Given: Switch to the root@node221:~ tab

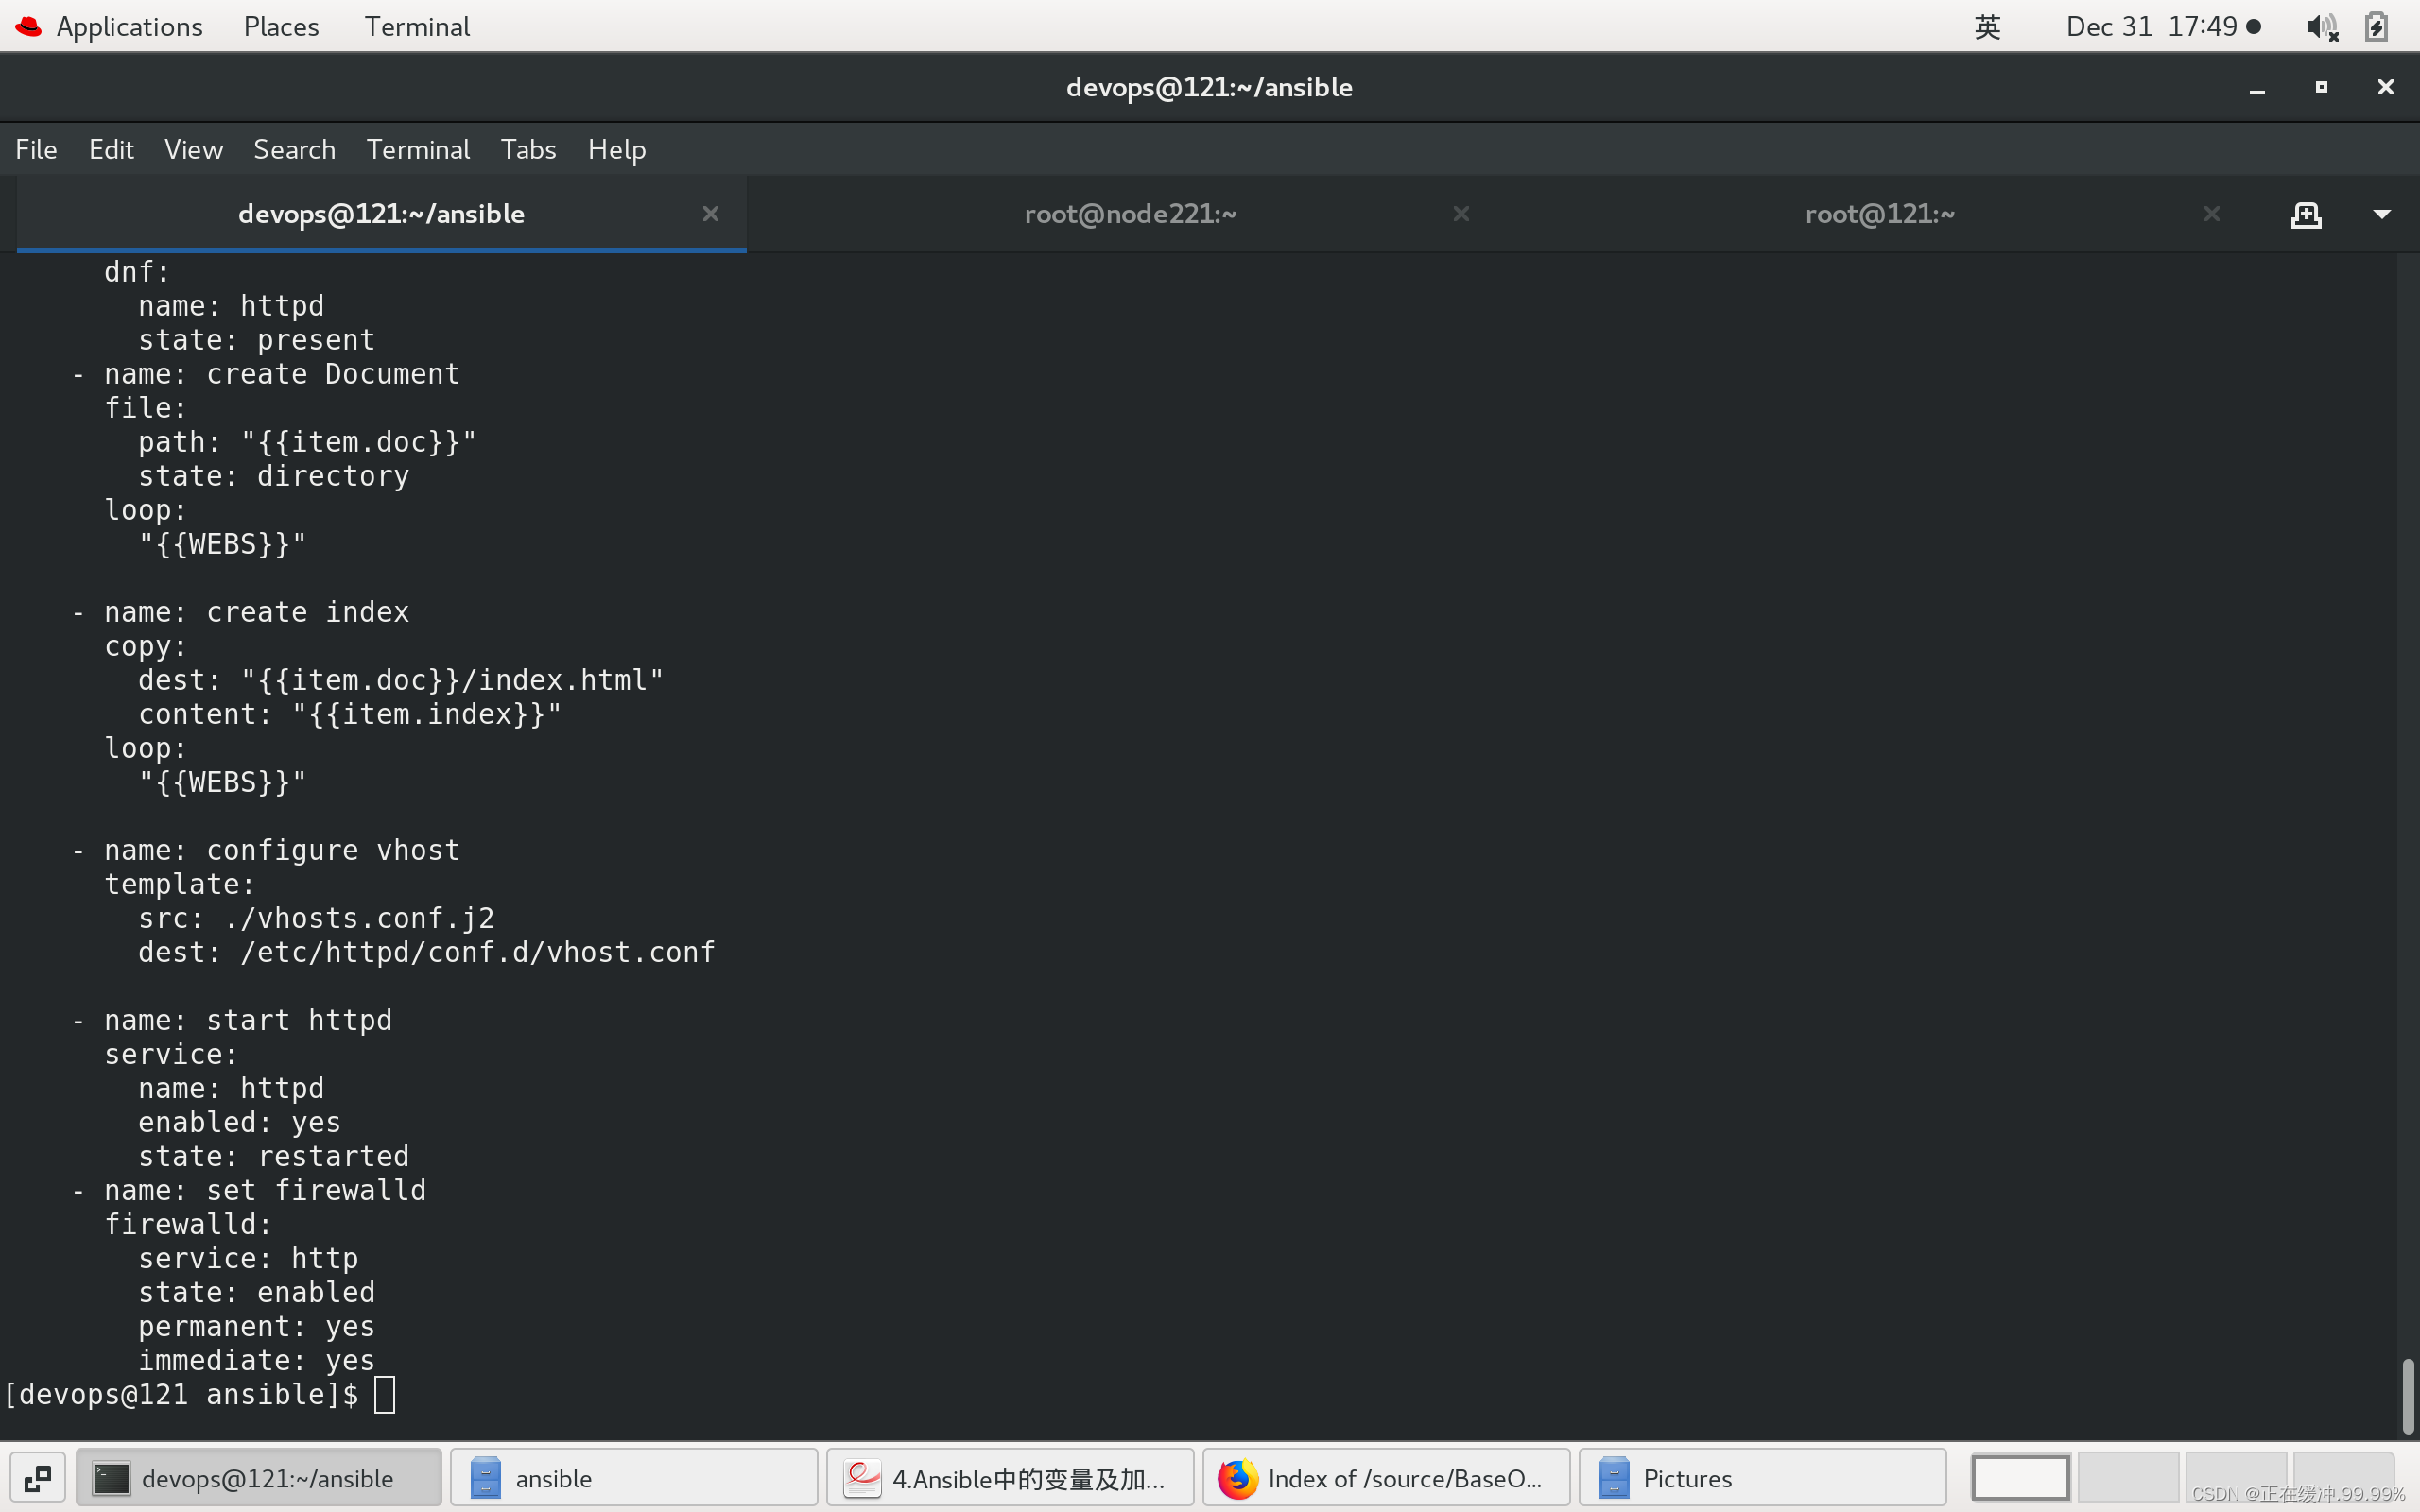Looking at the screenshot, I should 1130,214.
